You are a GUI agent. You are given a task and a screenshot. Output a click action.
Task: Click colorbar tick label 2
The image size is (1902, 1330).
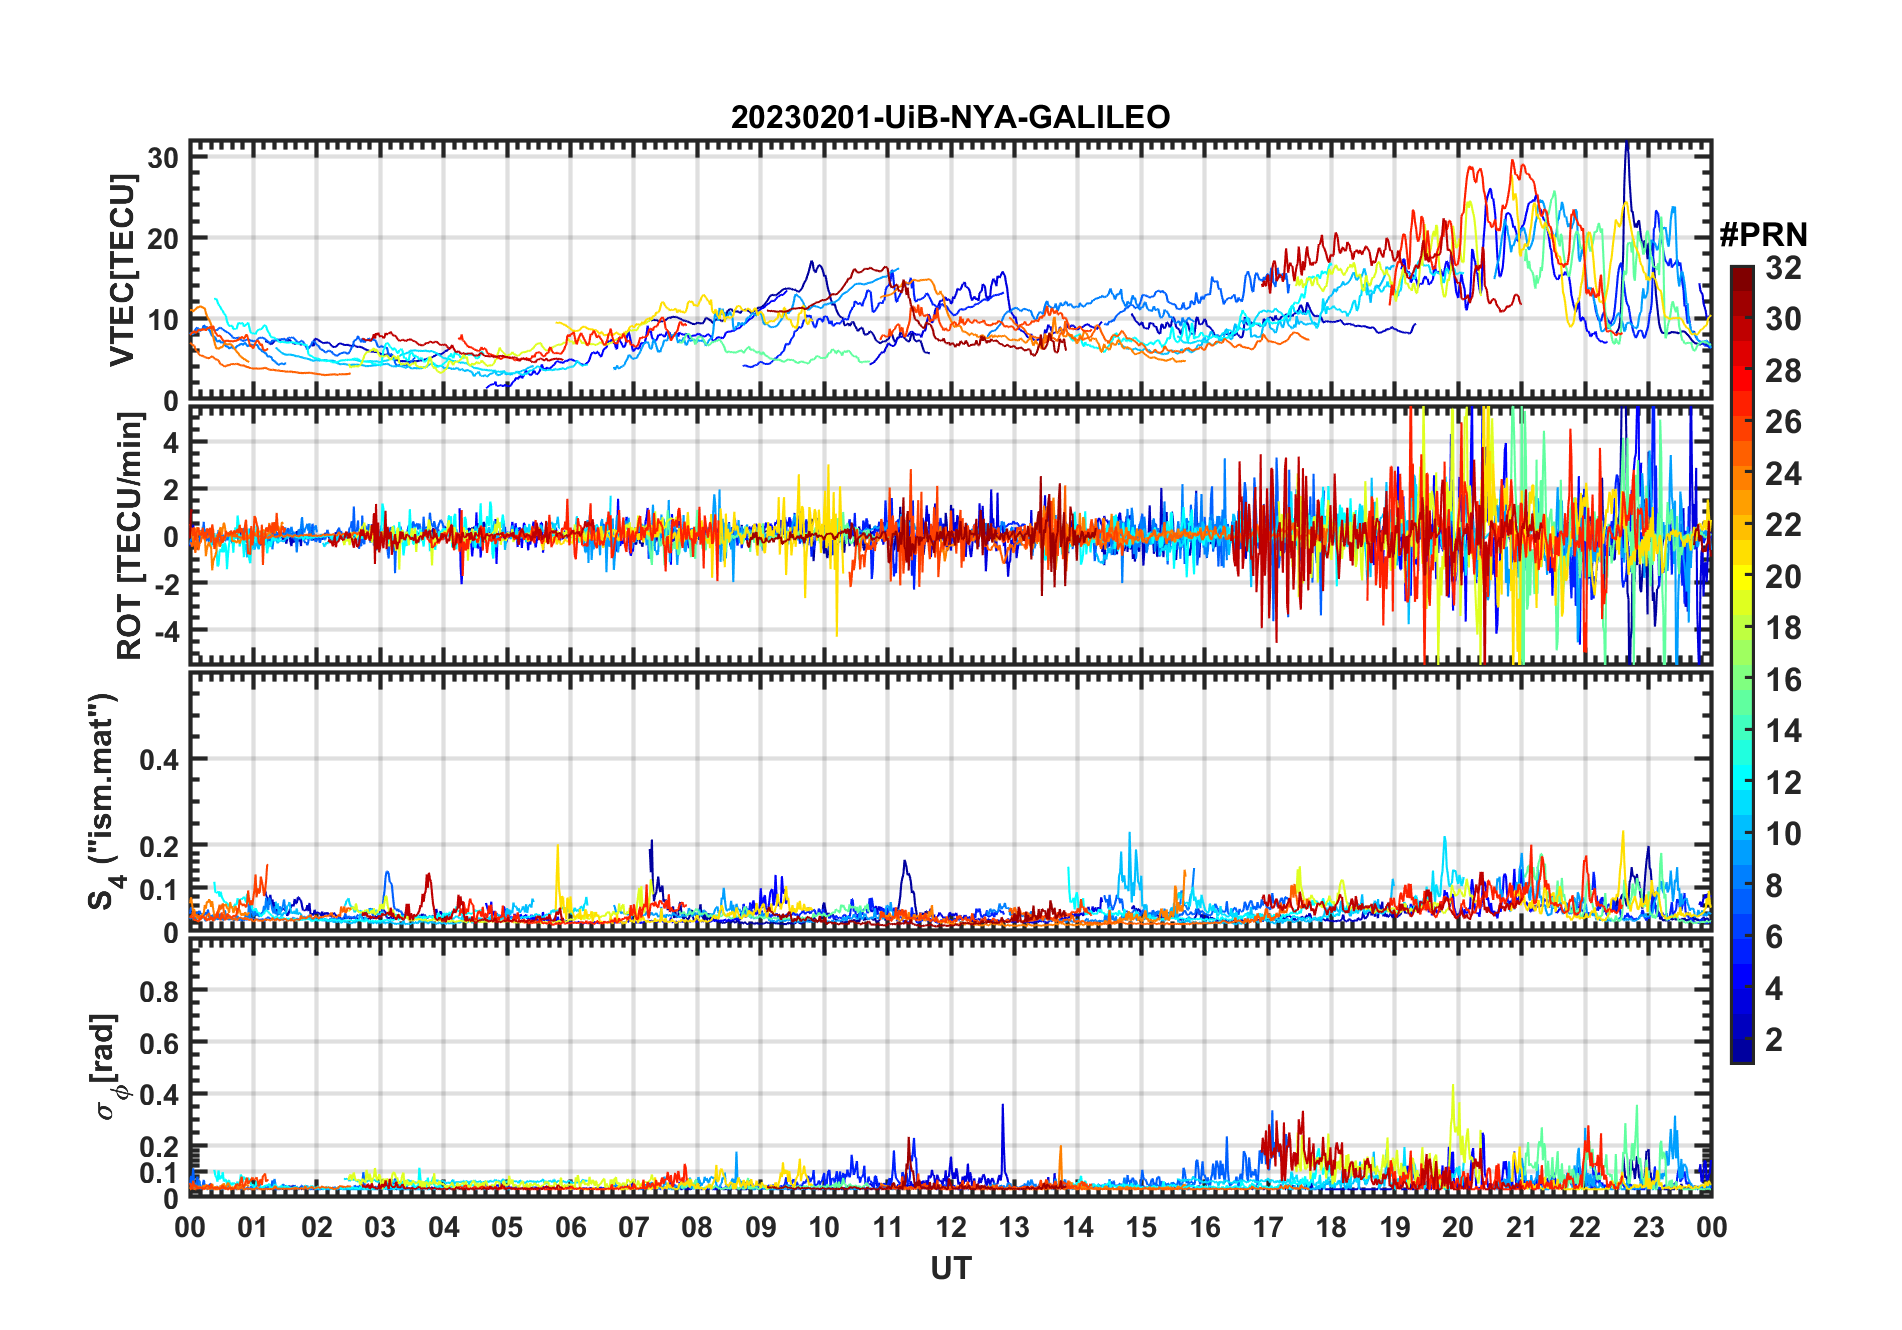1774,1039
